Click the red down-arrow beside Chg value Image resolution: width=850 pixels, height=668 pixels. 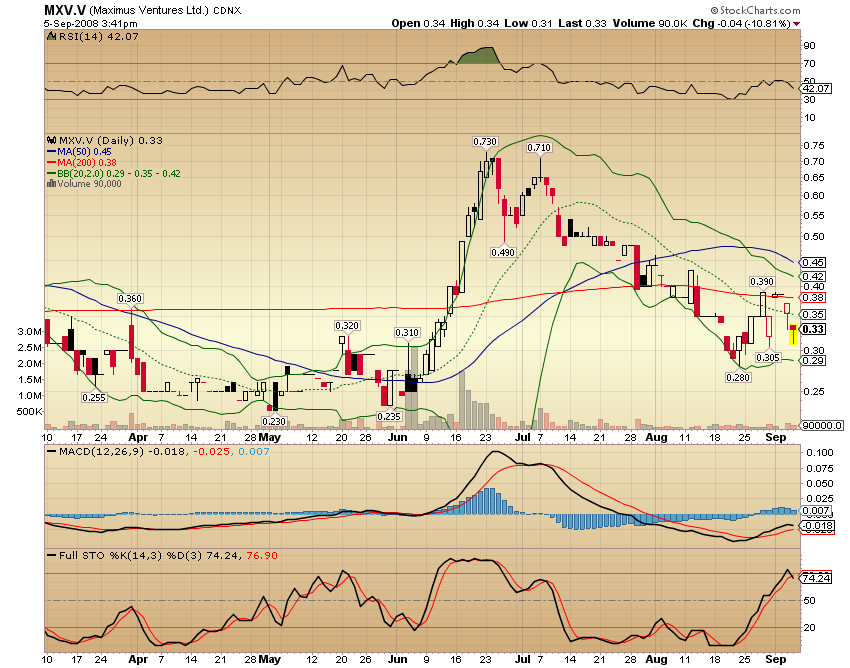pyautogui.click(x=796, y=24)
